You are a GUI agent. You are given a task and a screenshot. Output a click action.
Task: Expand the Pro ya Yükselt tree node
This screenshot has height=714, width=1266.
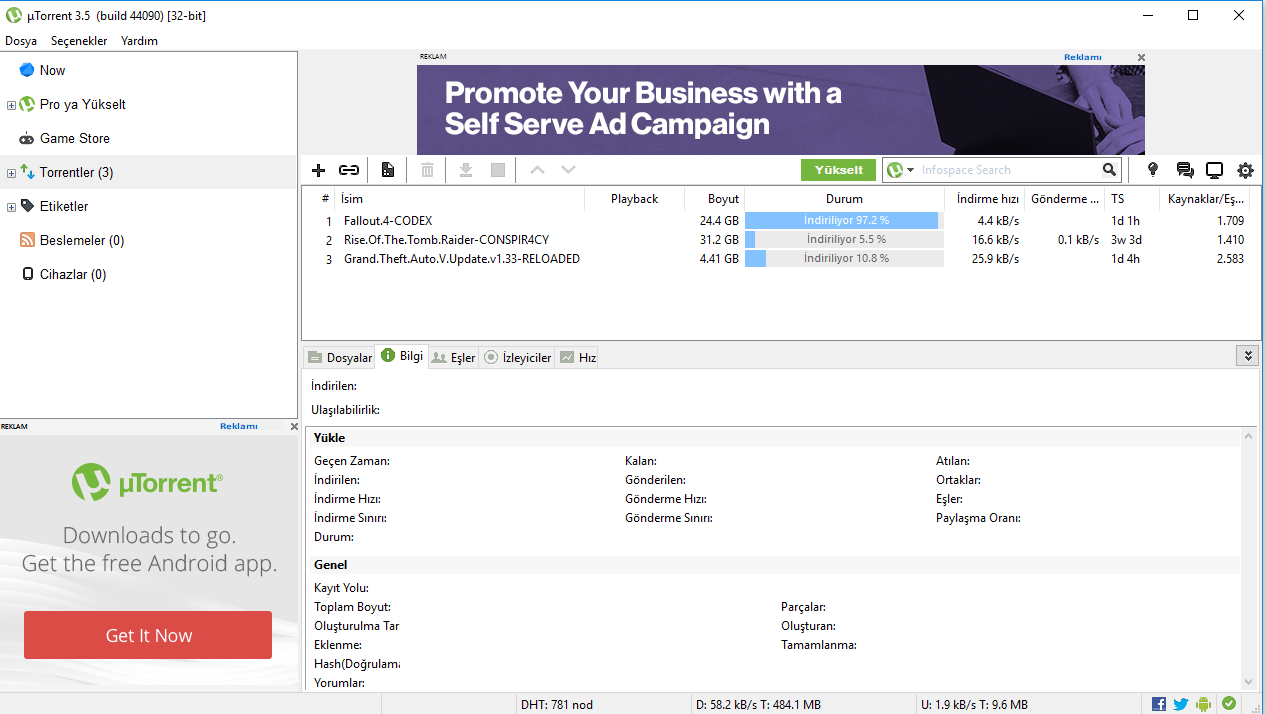click(x=11, y=105)
